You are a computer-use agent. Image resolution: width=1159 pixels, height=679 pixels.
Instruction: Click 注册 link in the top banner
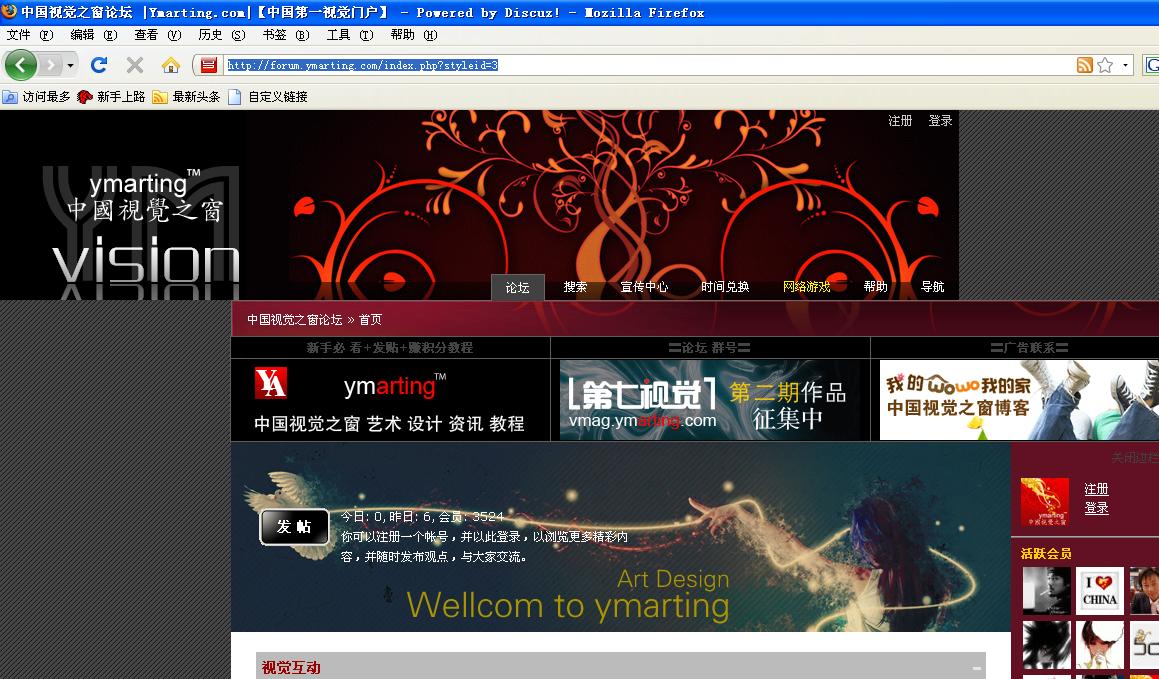[900, 120]
